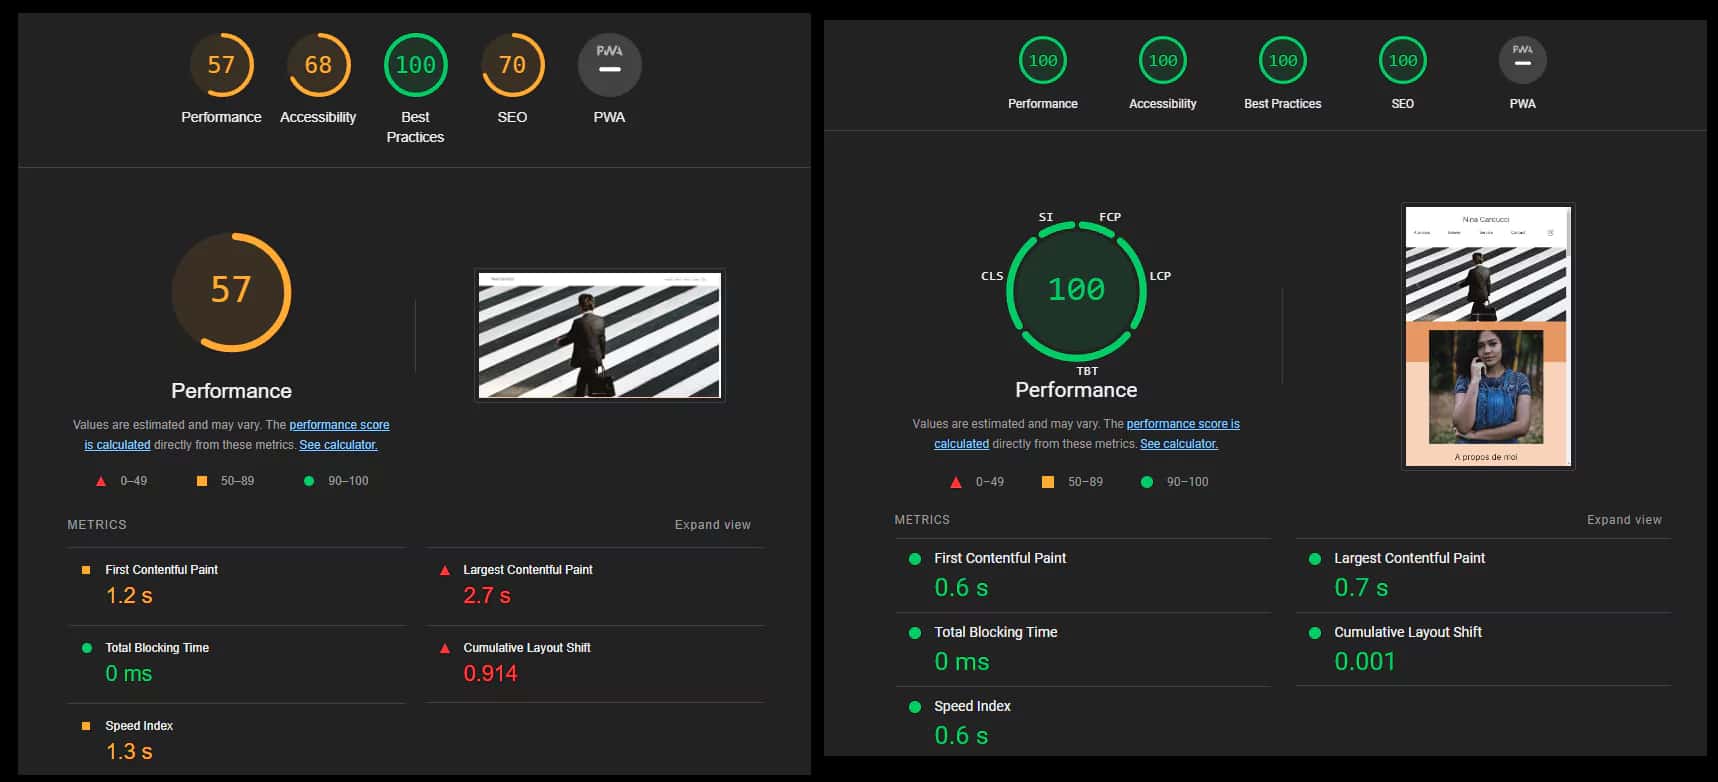The width and height of the screenshot is (1718, 782).
Task: Open the Accessibility 100 gauge in right report
Action: click(1163, 61)
